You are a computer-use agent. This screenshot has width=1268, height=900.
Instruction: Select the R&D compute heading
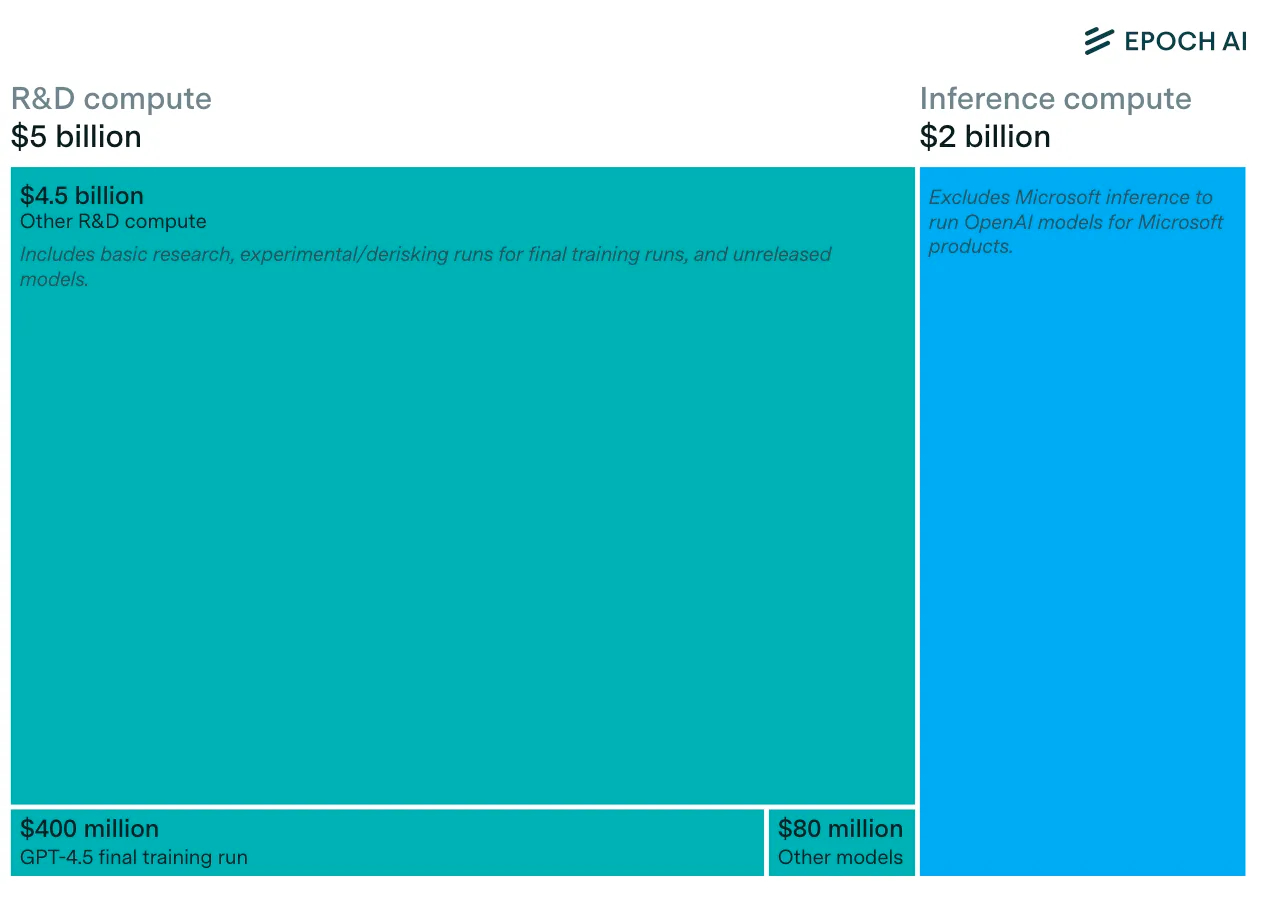111,99
